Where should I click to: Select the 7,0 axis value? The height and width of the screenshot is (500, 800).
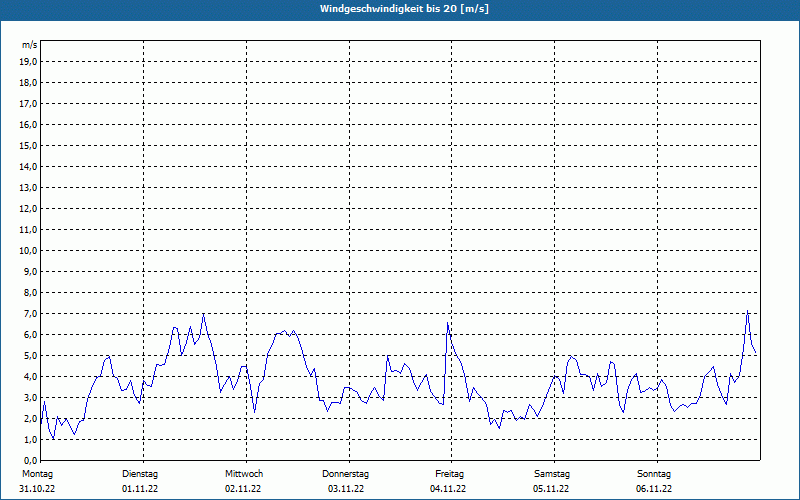(x=31, y=313)
